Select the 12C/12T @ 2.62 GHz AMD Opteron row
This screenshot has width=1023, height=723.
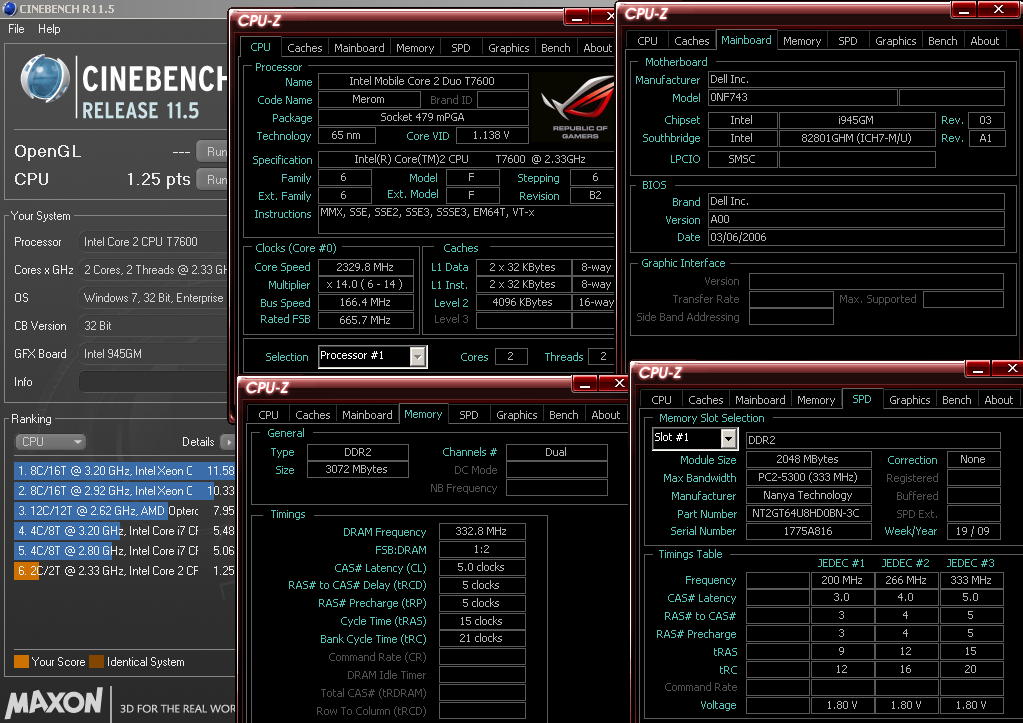point(124,511)
